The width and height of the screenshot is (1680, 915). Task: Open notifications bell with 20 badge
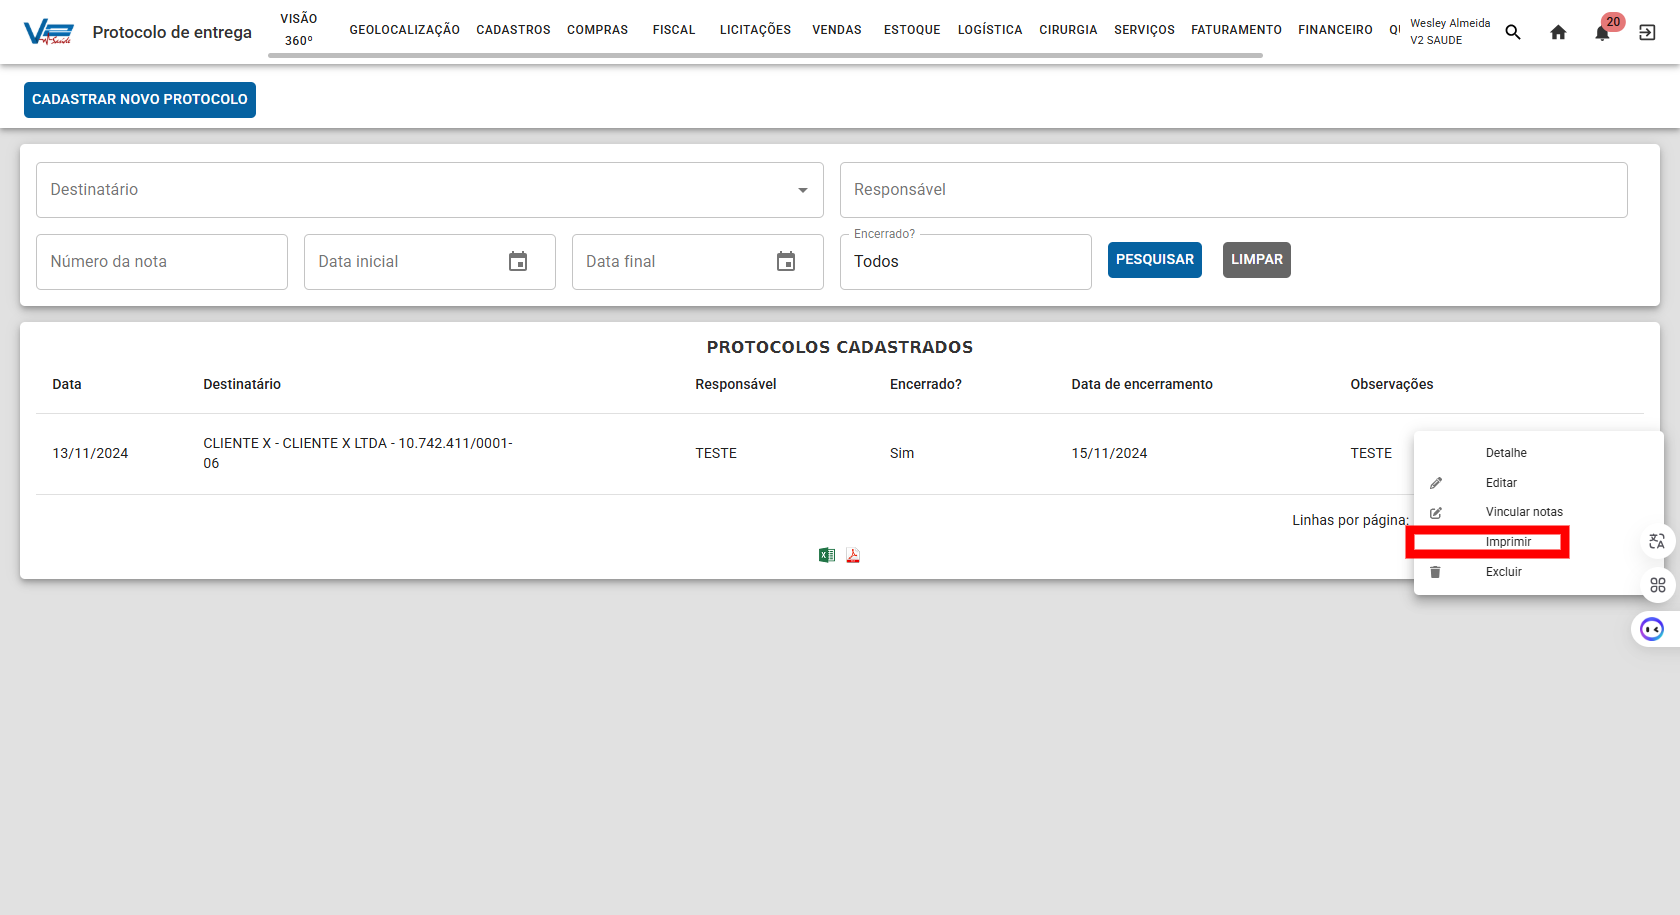tap(1603, 31)
